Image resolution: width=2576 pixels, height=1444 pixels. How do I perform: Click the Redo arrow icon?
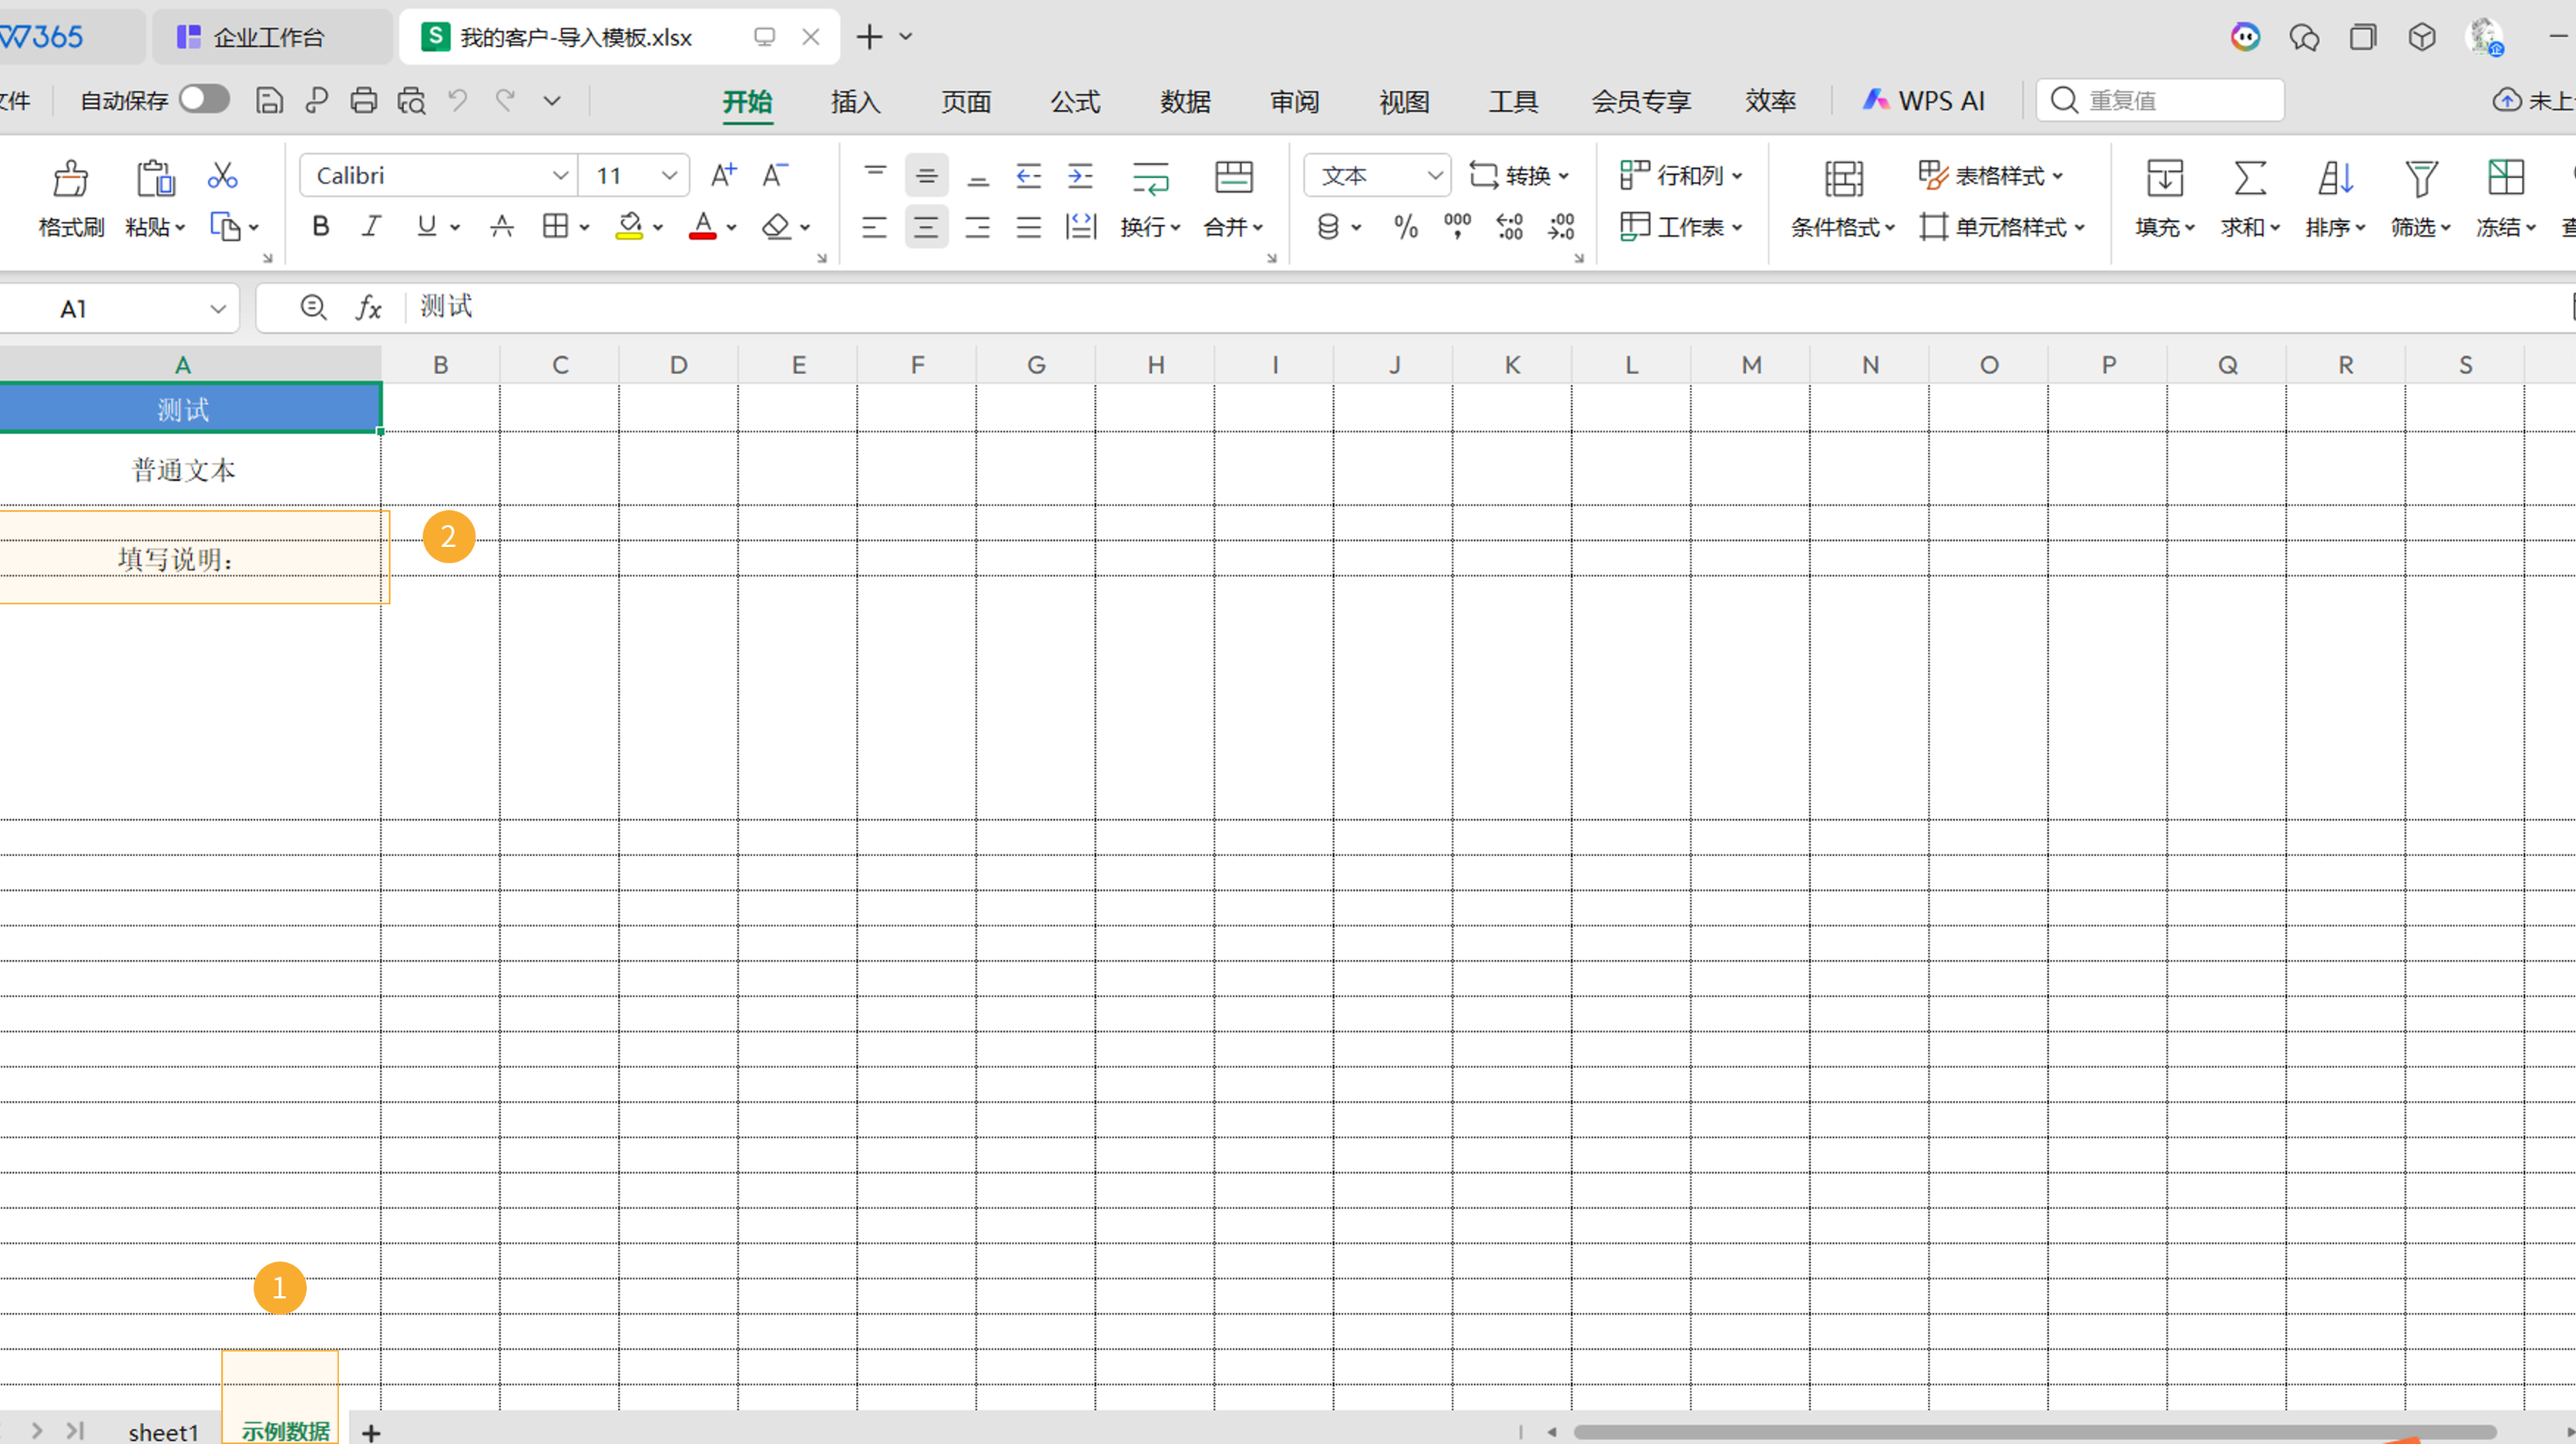[506, 100]
